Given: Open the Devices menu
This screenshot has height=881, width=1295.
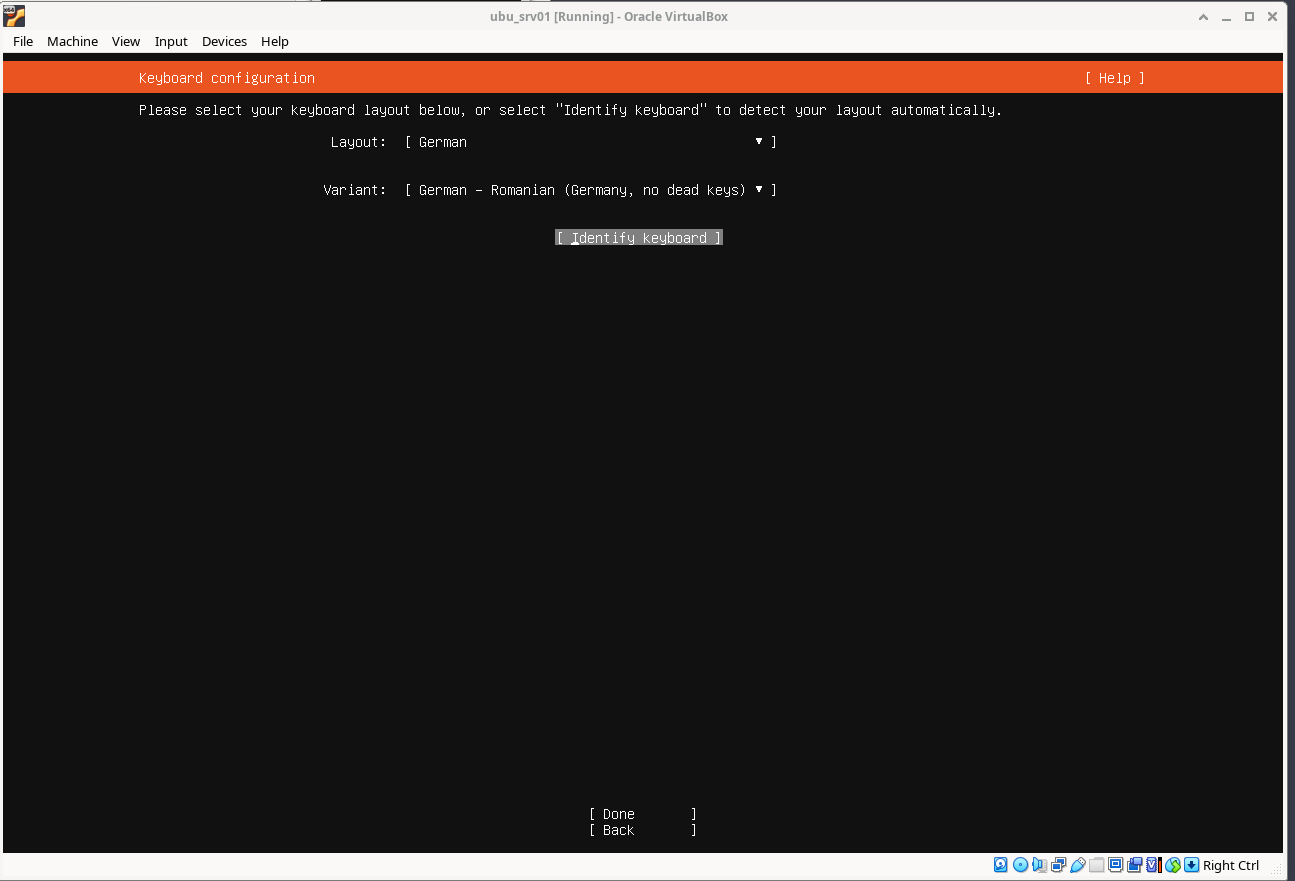Looking at the screenshot, I should pyautogui.click(x=224, y=41).
